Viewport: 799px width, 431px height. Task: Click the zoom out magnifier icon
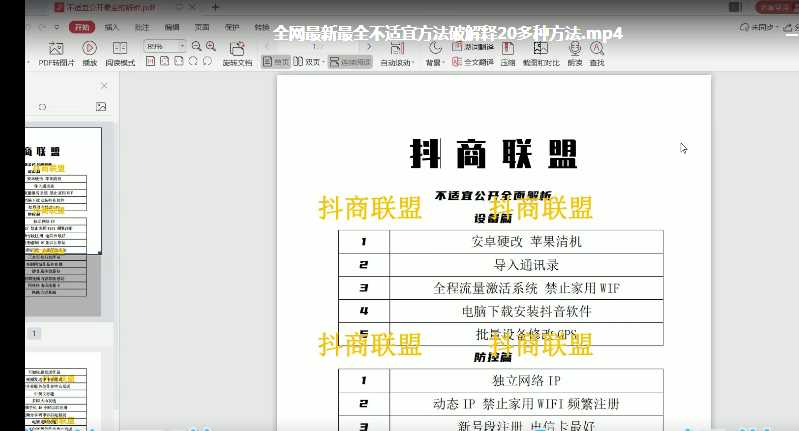pyautogui.click(x=196, y=46)
